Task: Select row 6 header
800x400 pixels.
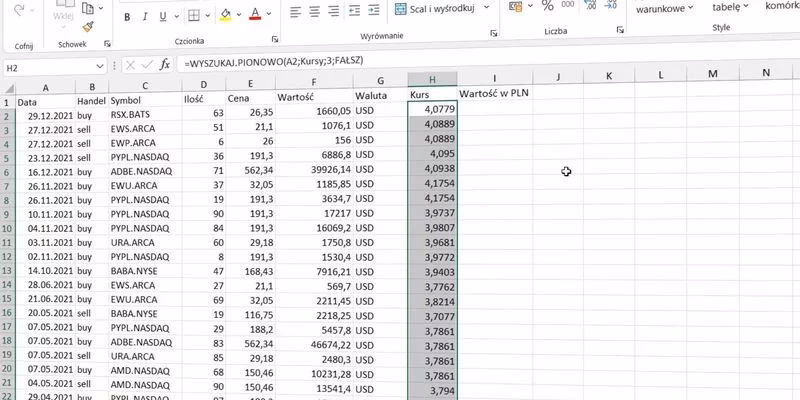Action: click(7, 173)
